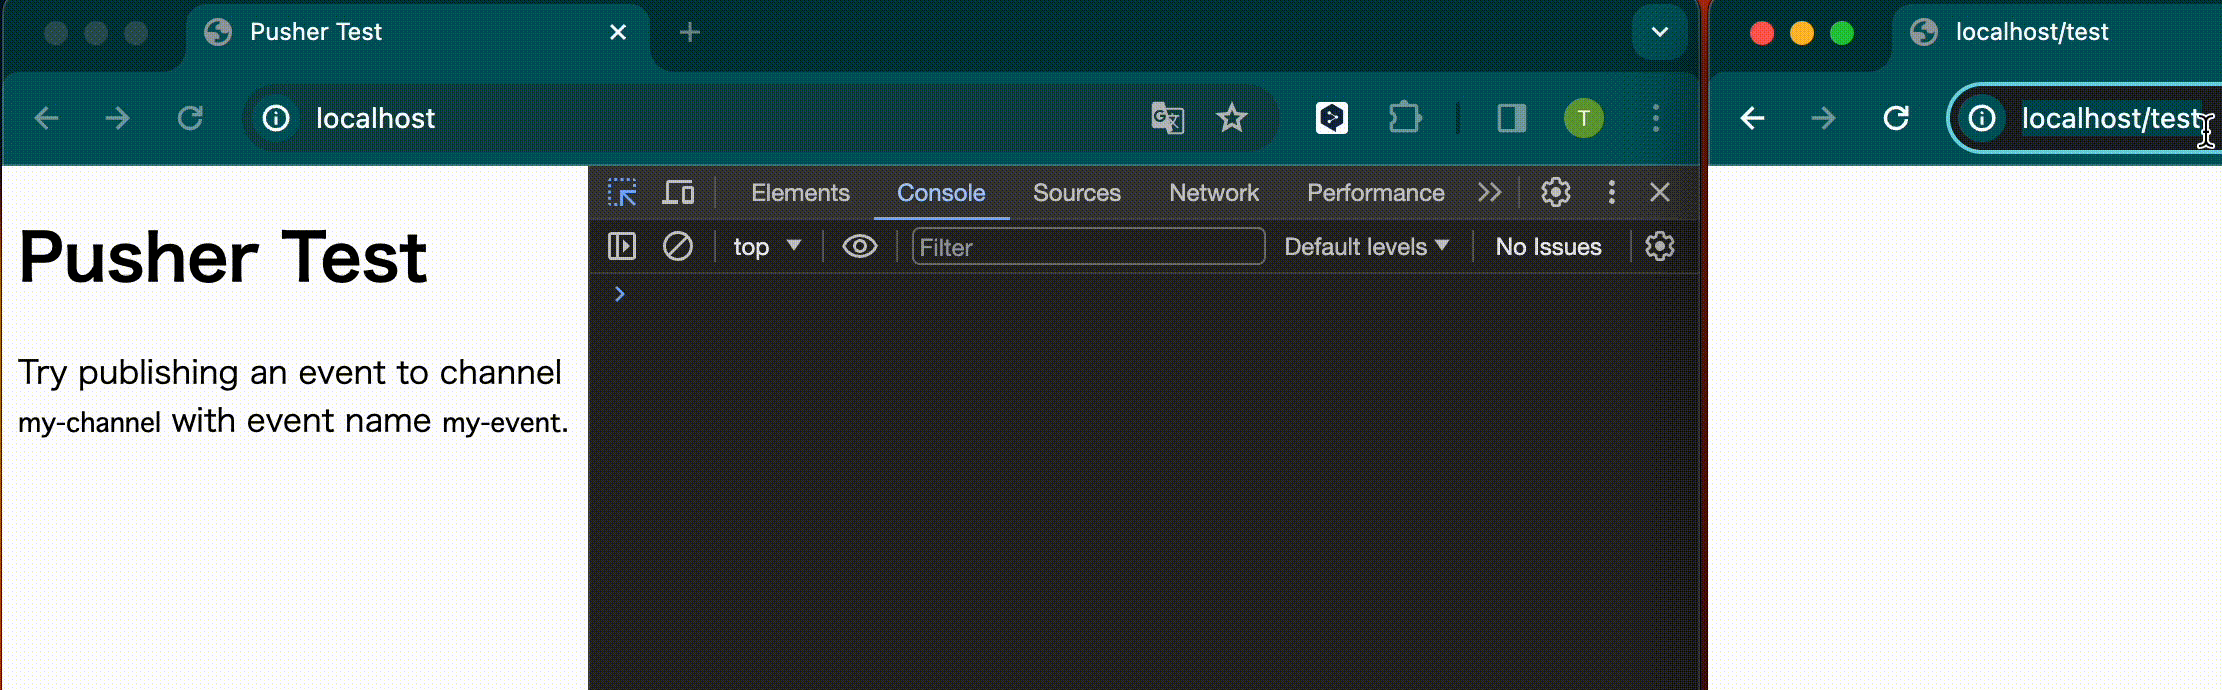This screenshot has width=2222, height=690.
Task: Expand more DevTools tabs chevron
Action: tap(1489, 192)
